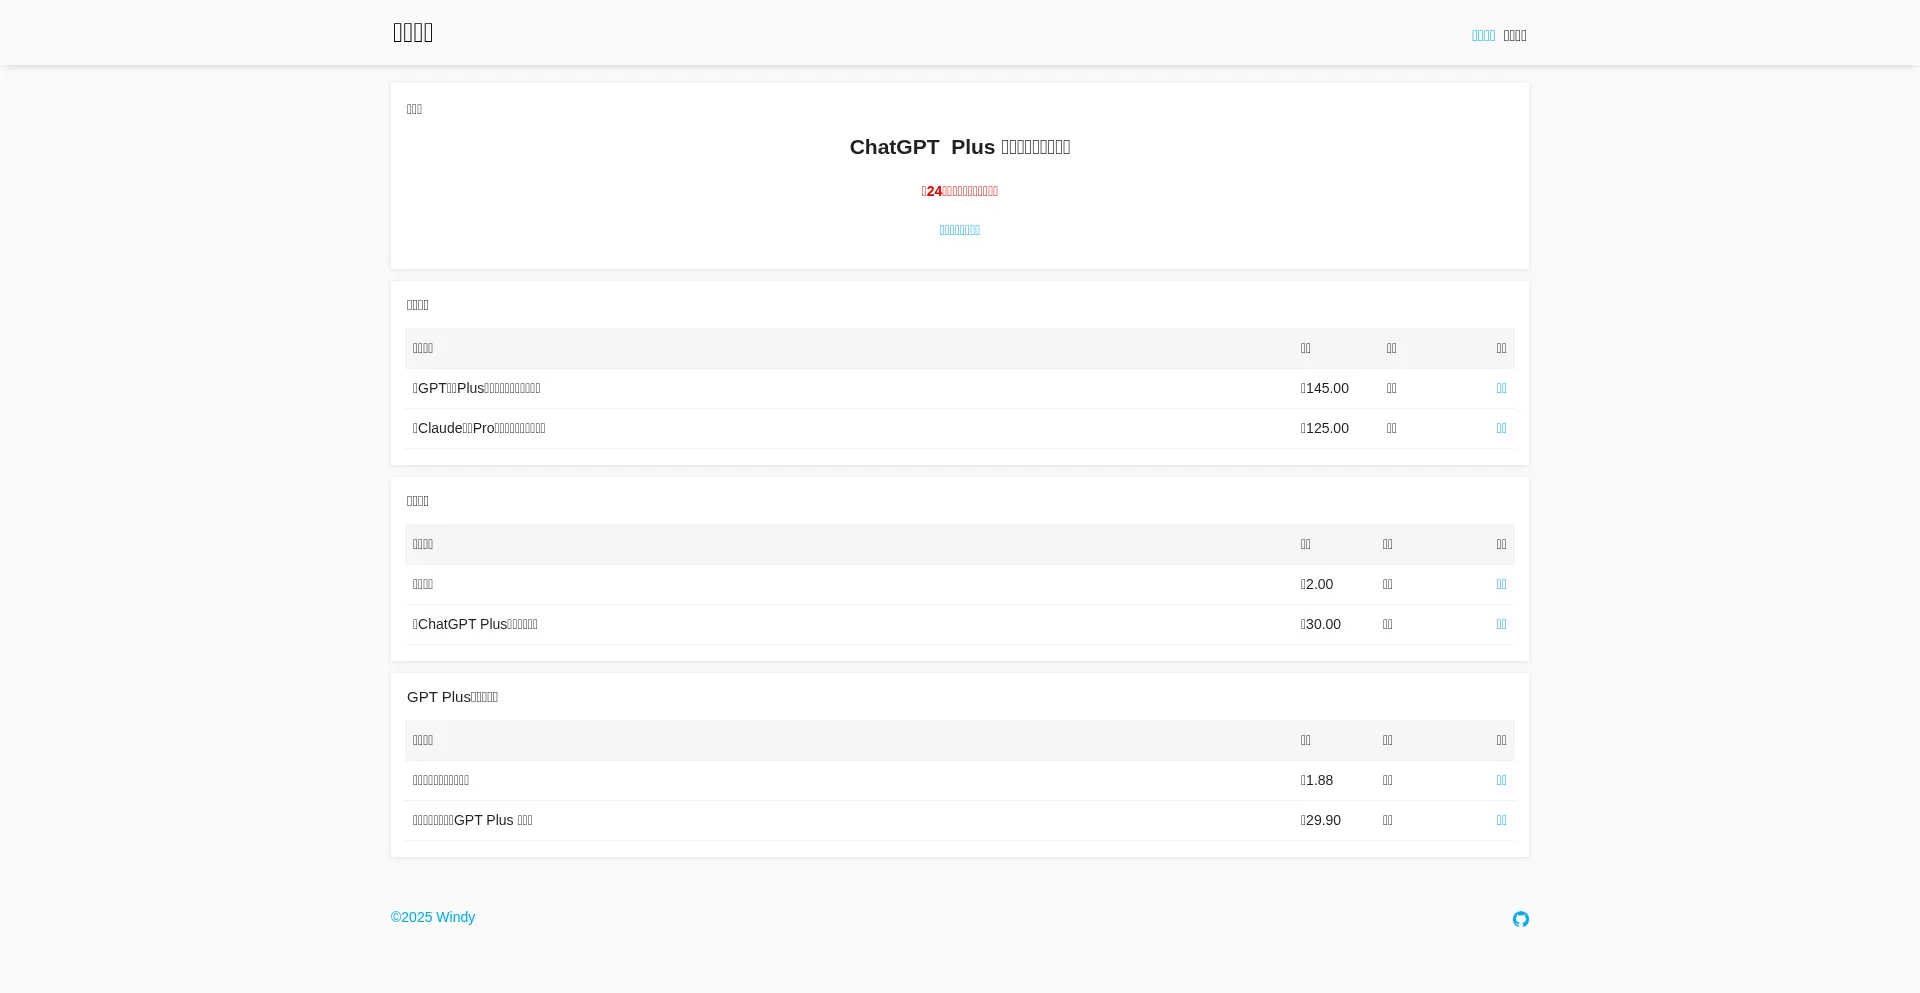Click the red notice text containing 24
The image size is (1920, 993).
(x=959, y=191)
